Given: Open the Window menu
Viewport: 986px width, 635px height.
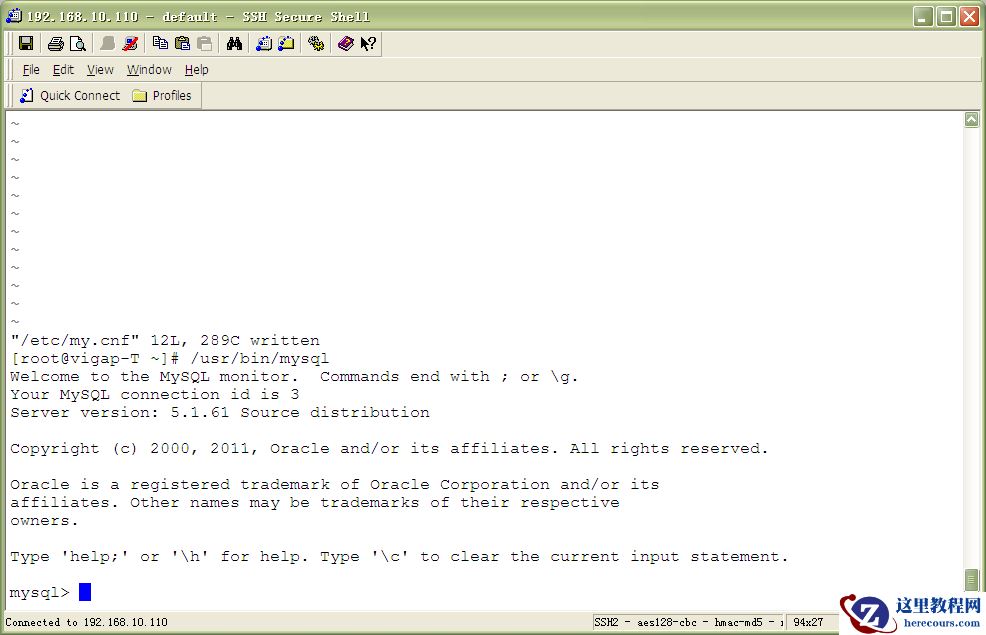Looking at the screenshot, I should 149,70.
